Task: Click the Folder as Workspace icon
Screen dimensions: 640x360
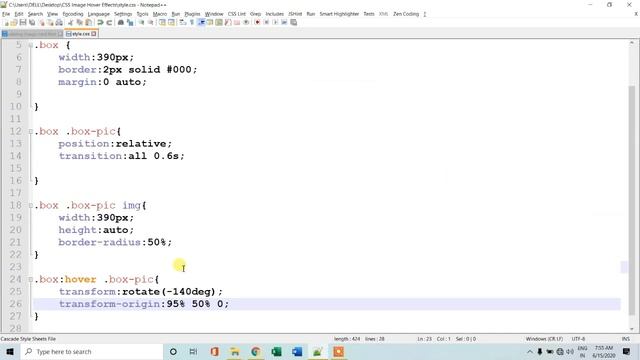Action: [x=237, y=22]
